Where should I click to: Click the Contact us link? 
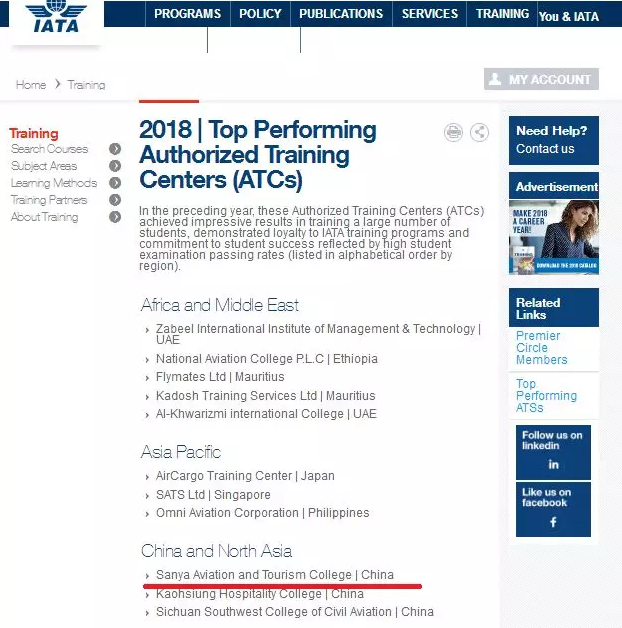pyautogui.click(x=545, y=149)
